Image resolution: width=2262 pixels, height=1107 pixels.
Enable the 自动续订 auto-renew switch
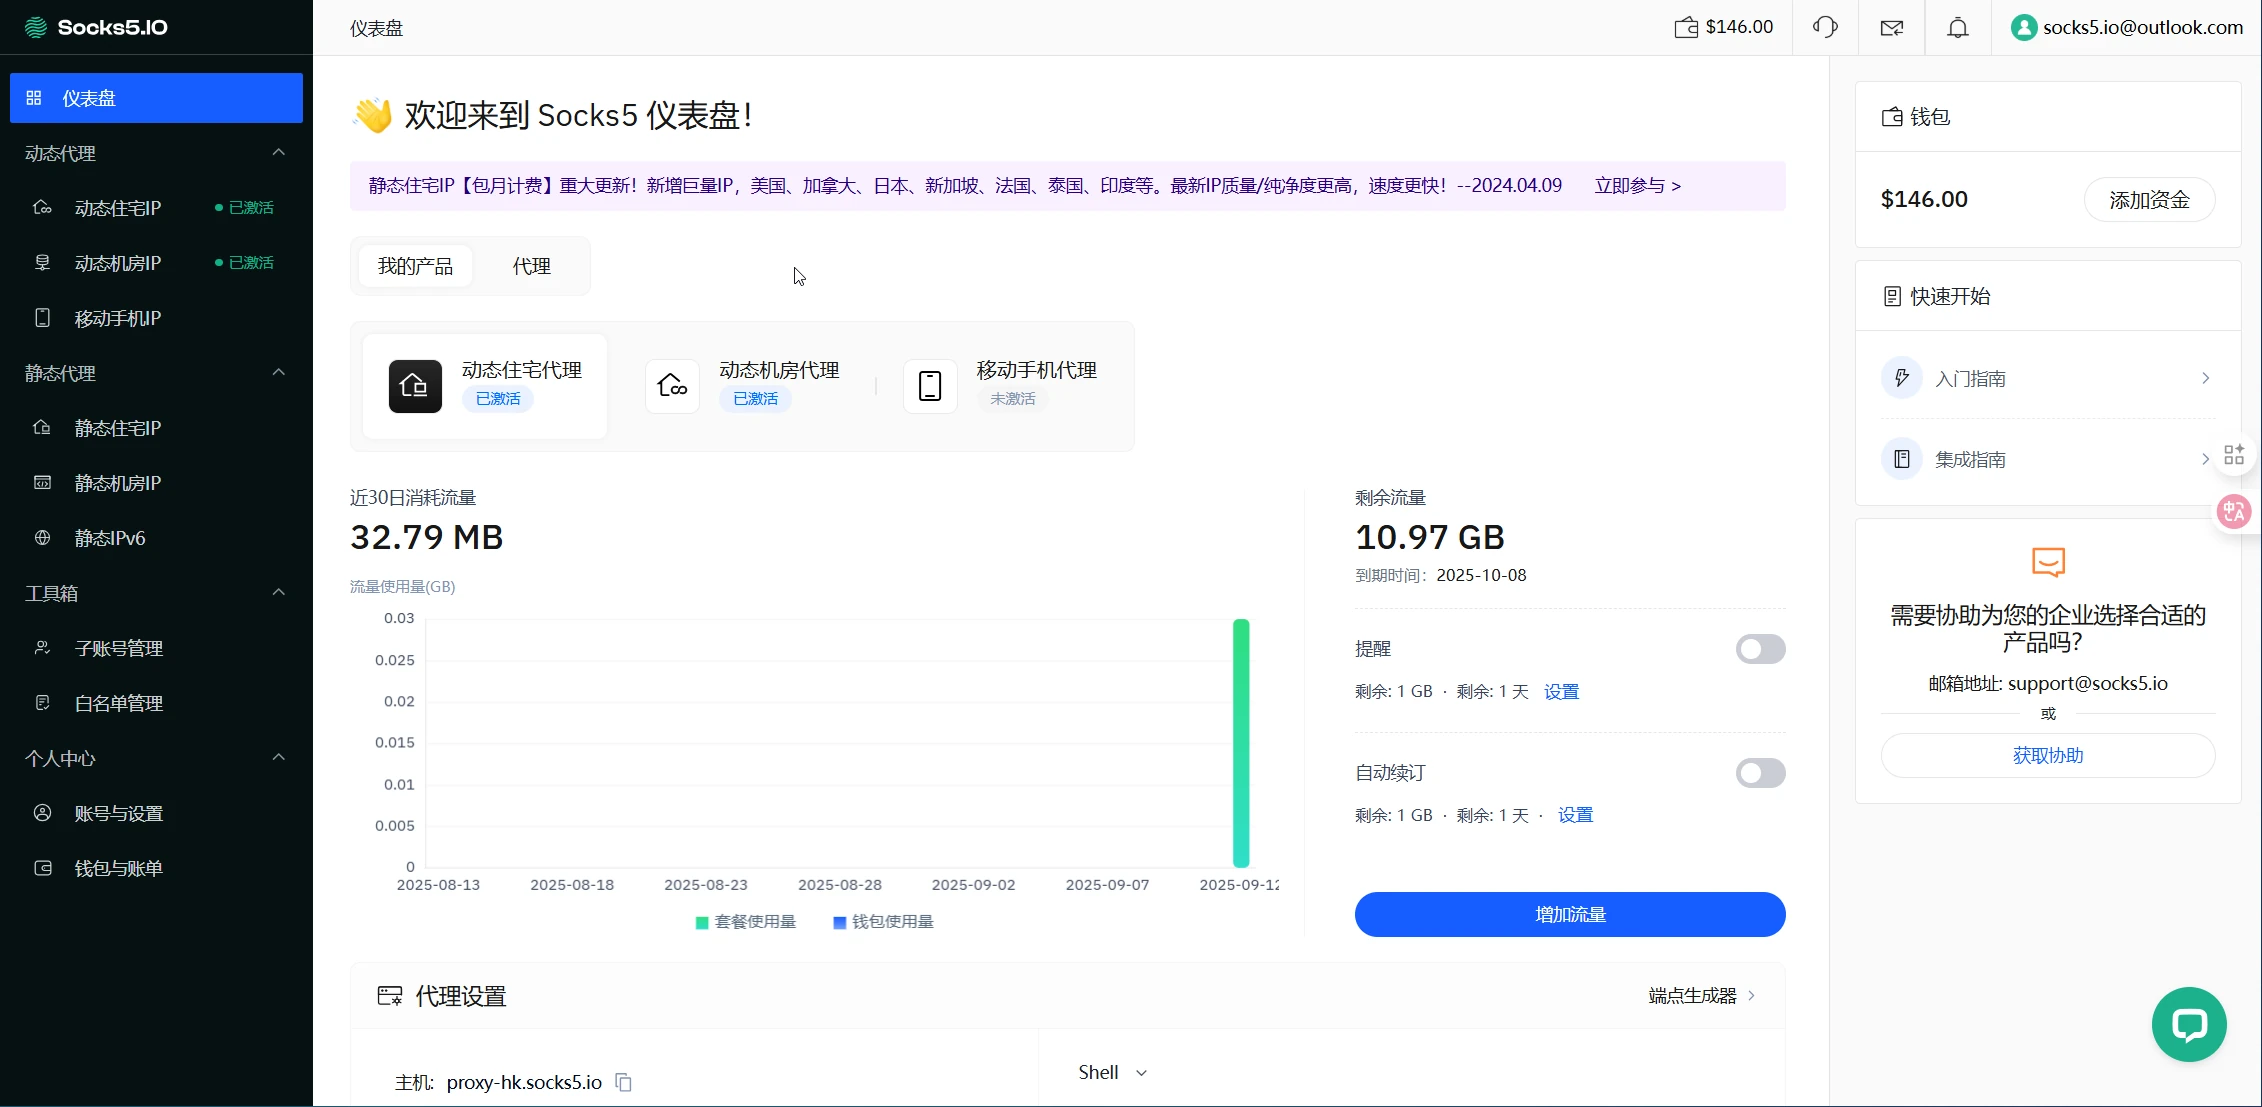(1760, 773)
